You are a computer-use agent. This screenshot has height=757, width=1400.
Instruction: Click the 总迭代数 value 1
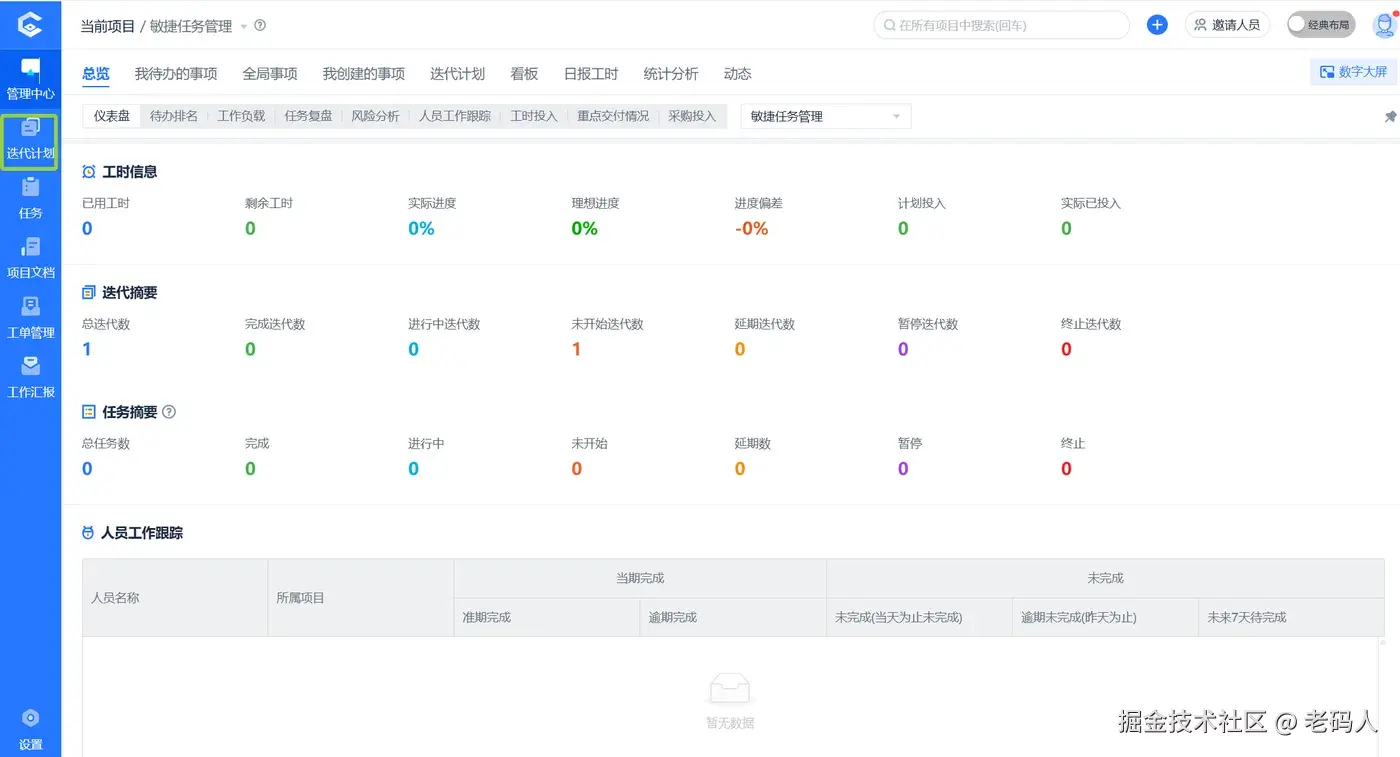click(87, 349)
